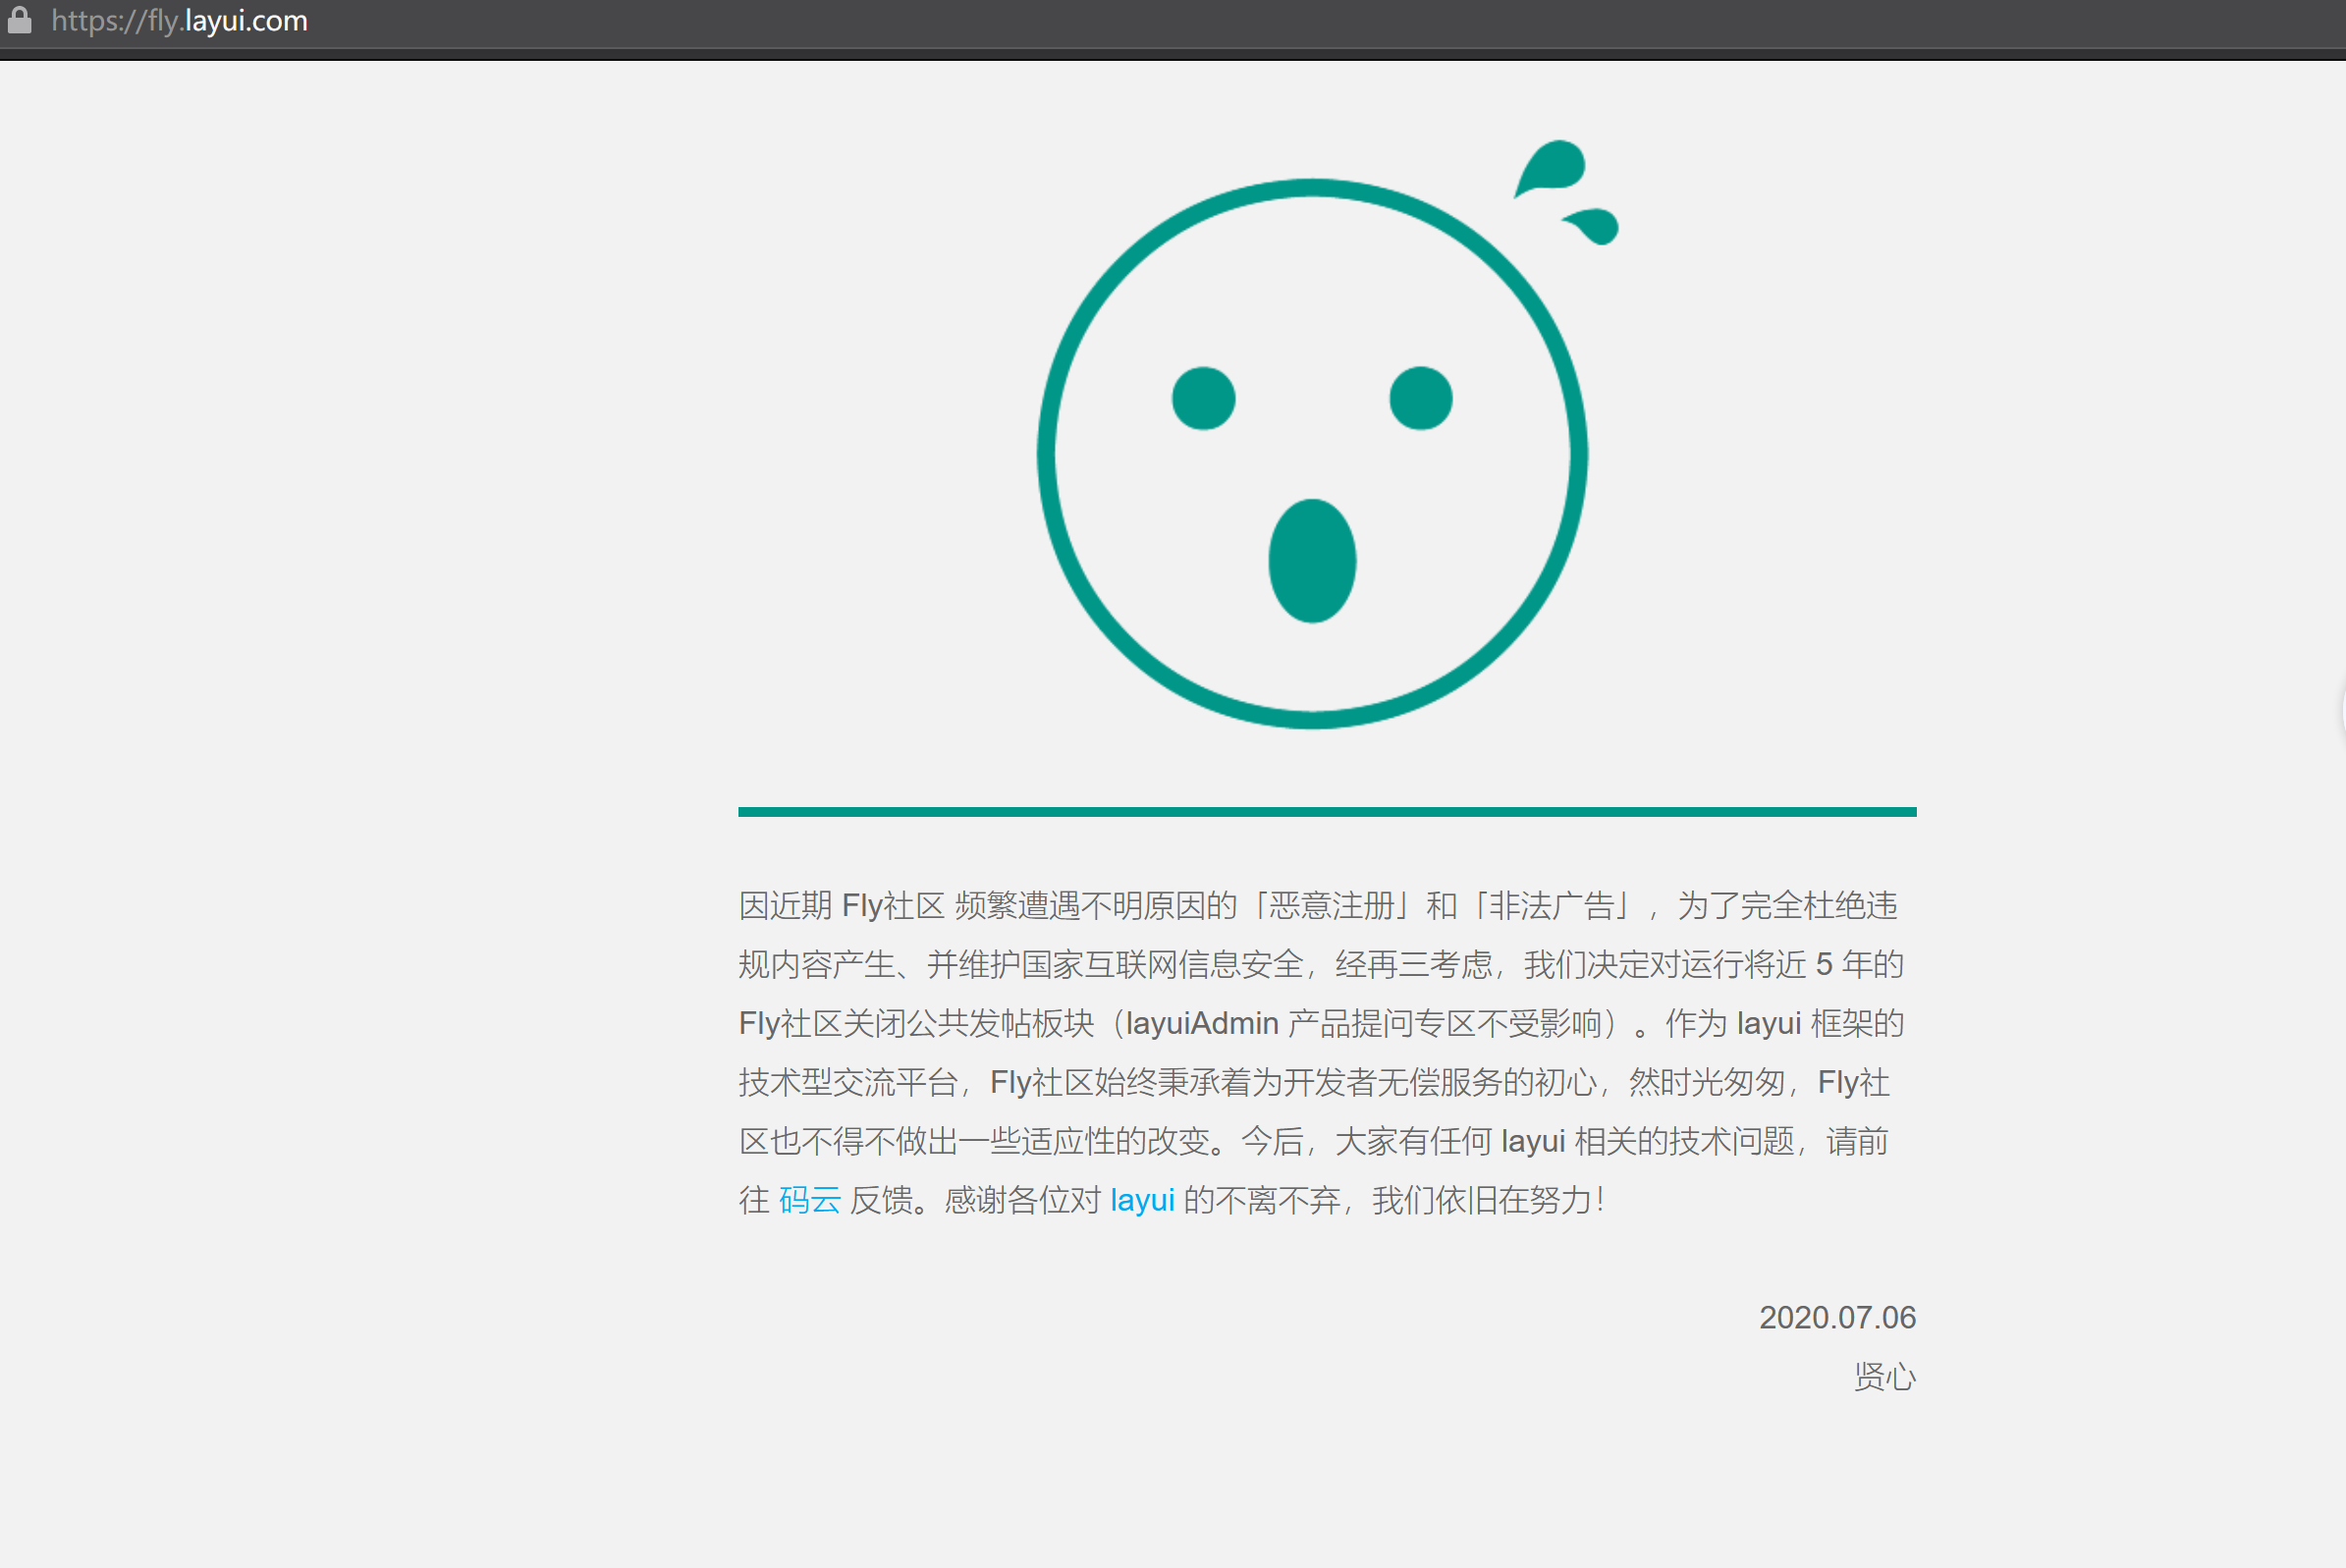
Task: Click the text 非法广告 in the notice
Action: [1551, 906]
